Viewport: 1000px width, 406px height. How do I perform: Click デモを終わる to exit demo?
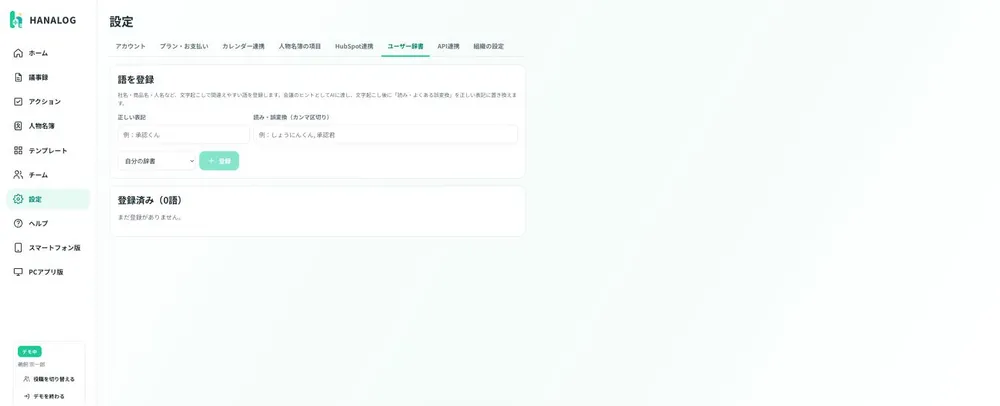pos(44,396)
